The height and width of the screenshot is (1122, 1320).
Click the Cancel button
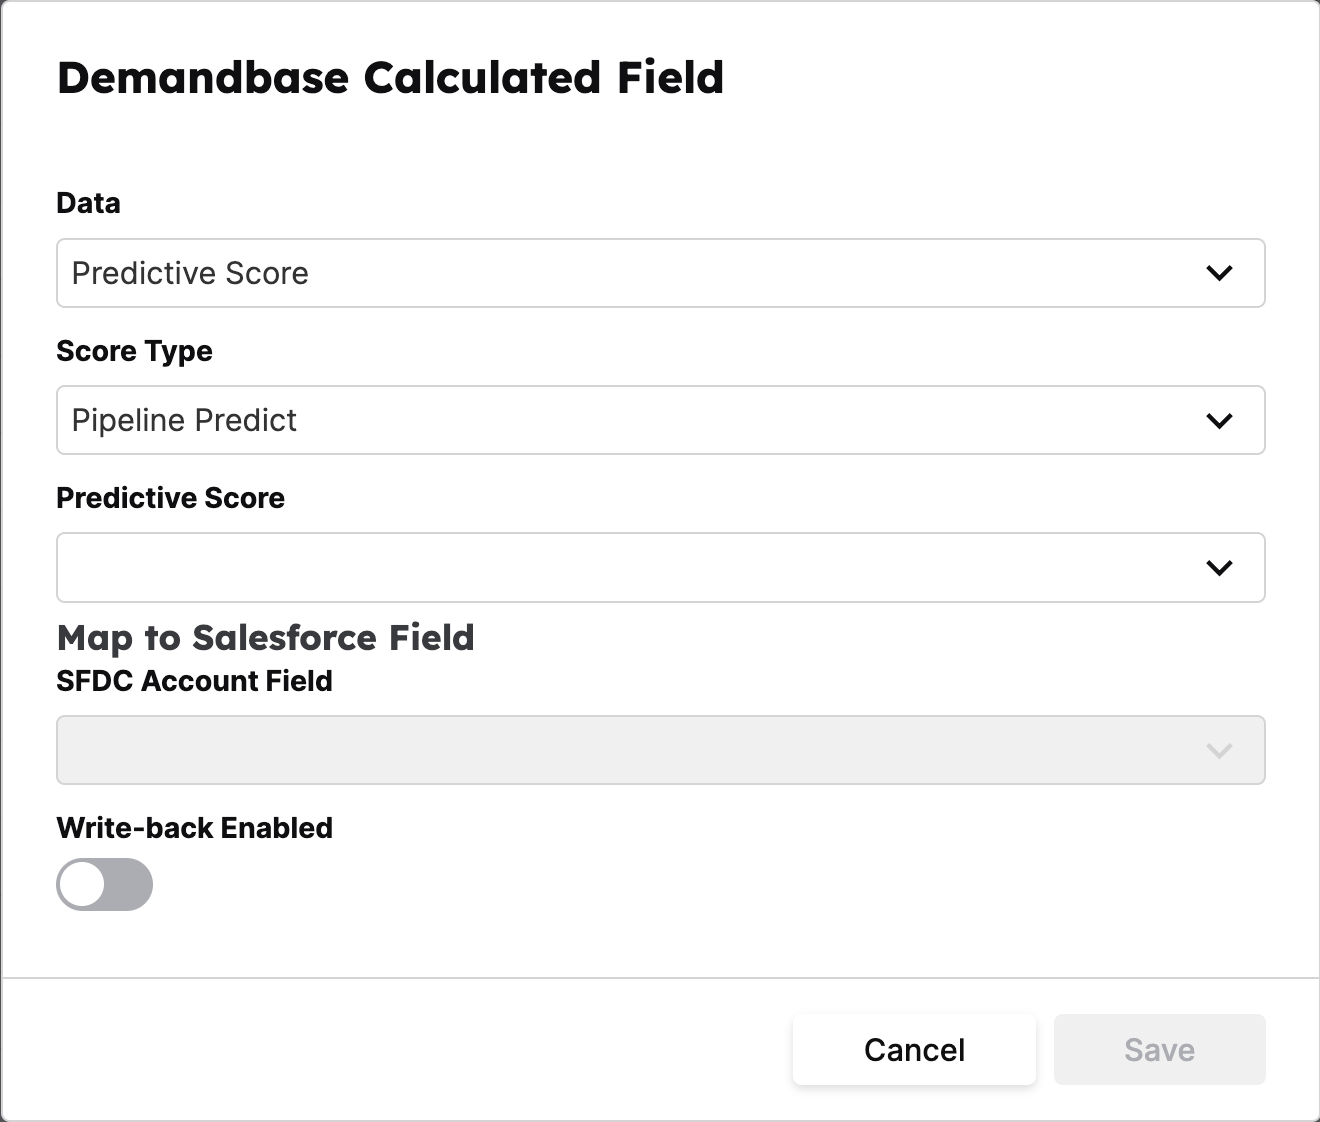(914, 1050)
